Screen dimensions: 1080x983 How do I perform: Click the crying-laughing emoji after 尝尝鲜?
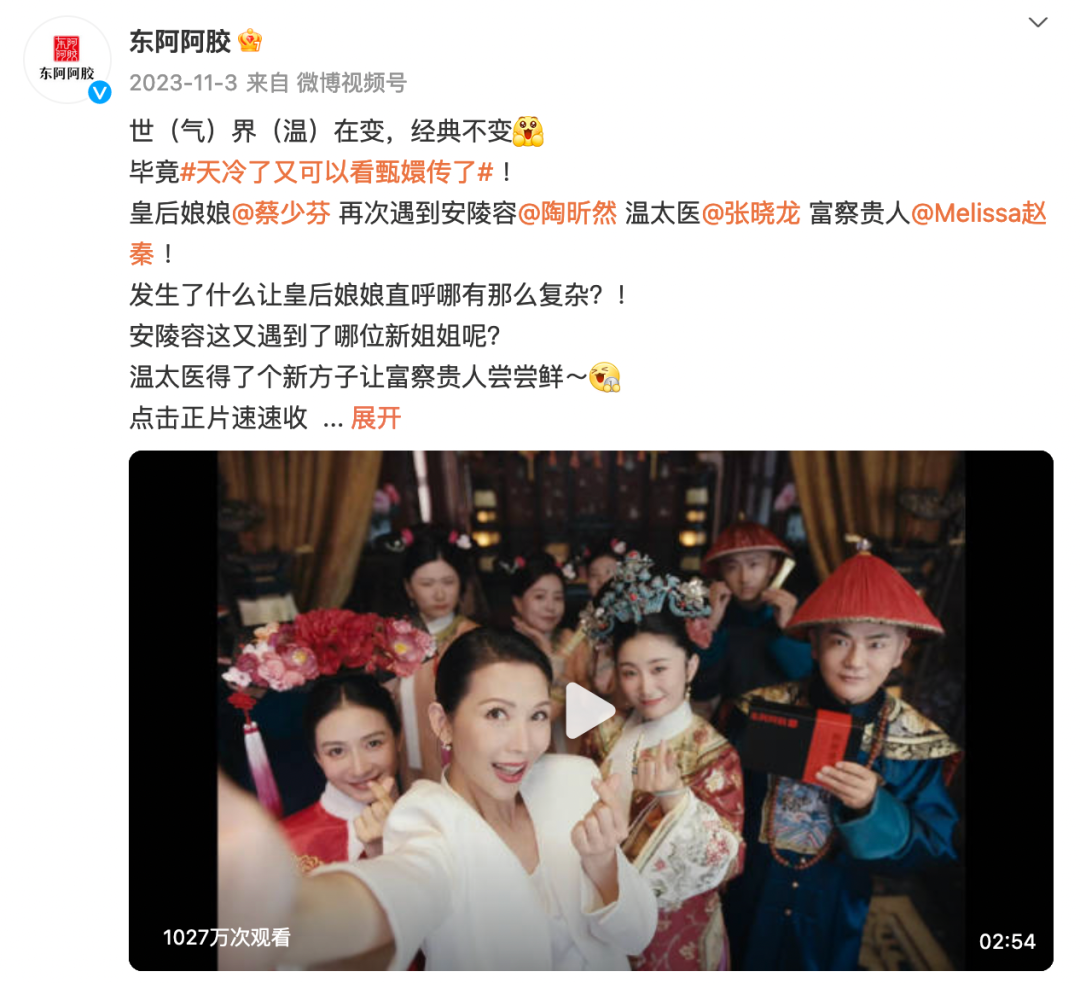pos(605,377)
